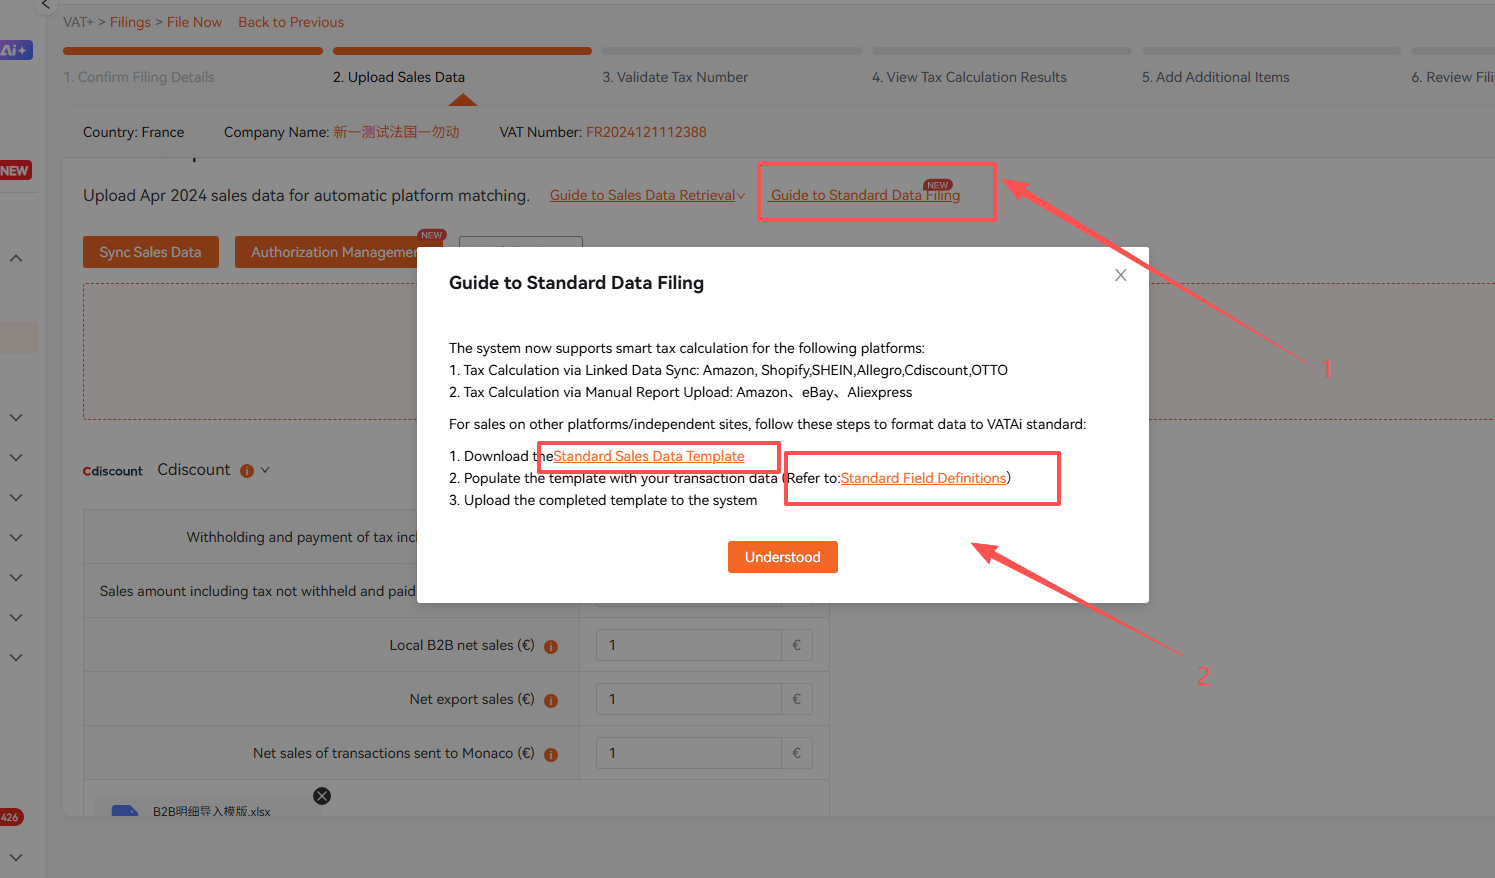This screenshot has width=1495, height=878.
Task: Click the Sync Sales Data button
Action: pos(150,252)
